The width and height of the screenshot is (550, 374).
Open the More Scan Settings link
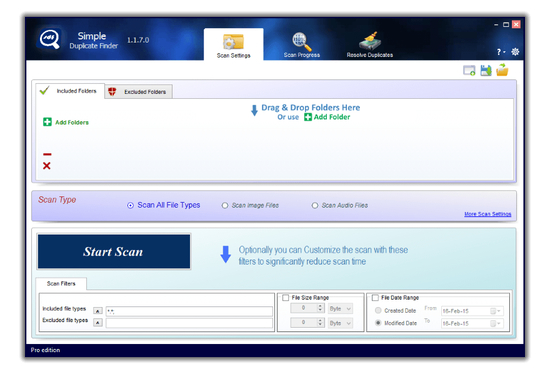(x=488, y=214)
